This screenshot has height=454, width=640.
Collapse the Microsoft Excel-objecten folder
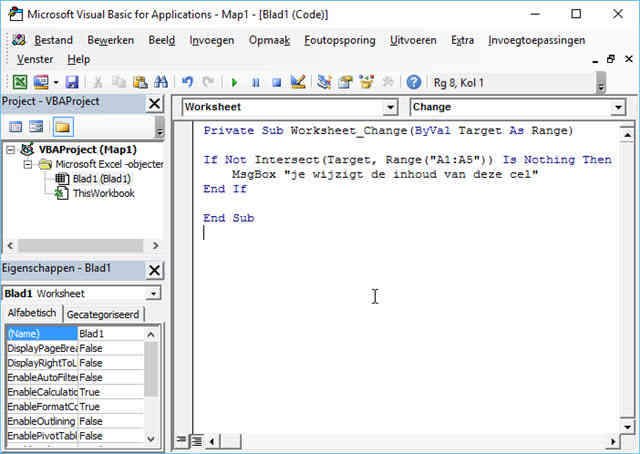tap(28, 165)
